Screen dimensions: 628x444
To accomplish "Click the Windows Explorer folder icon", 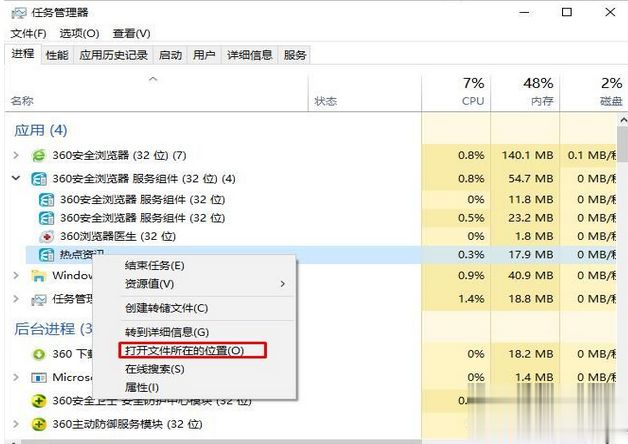I will (x=39, y=275).
